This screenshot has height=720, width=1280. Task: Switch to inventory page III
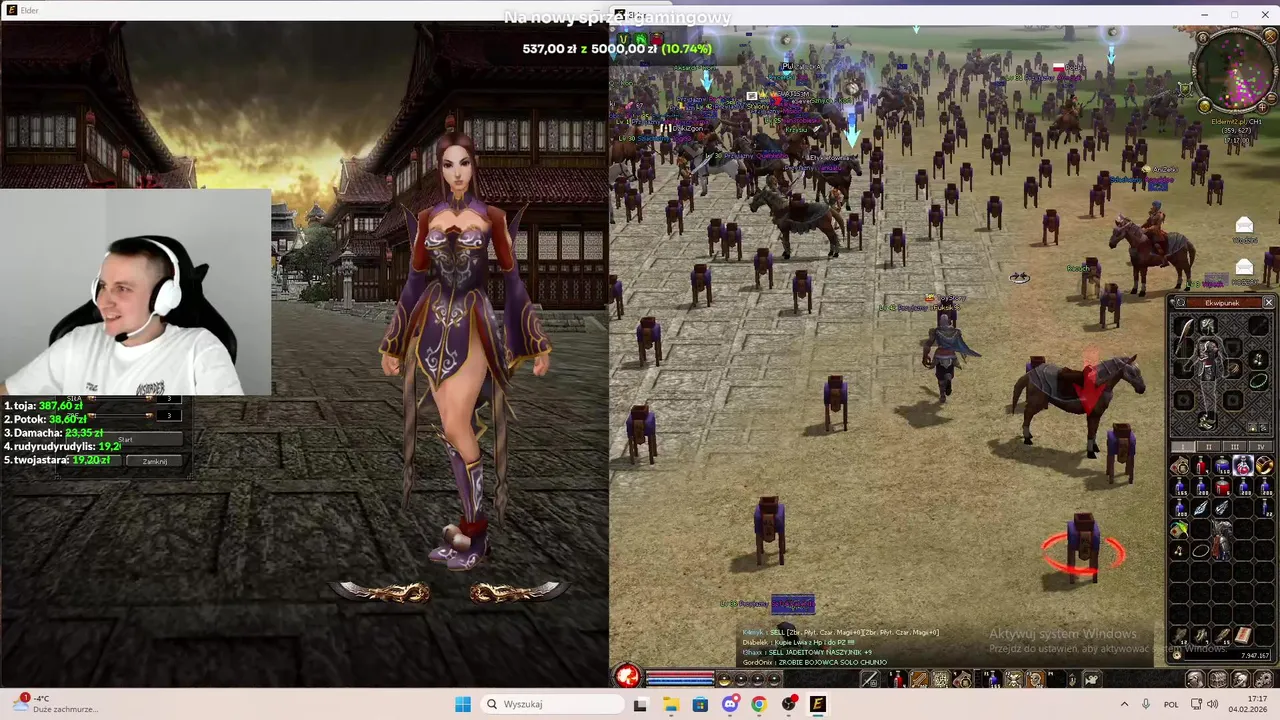point(1235,447)
